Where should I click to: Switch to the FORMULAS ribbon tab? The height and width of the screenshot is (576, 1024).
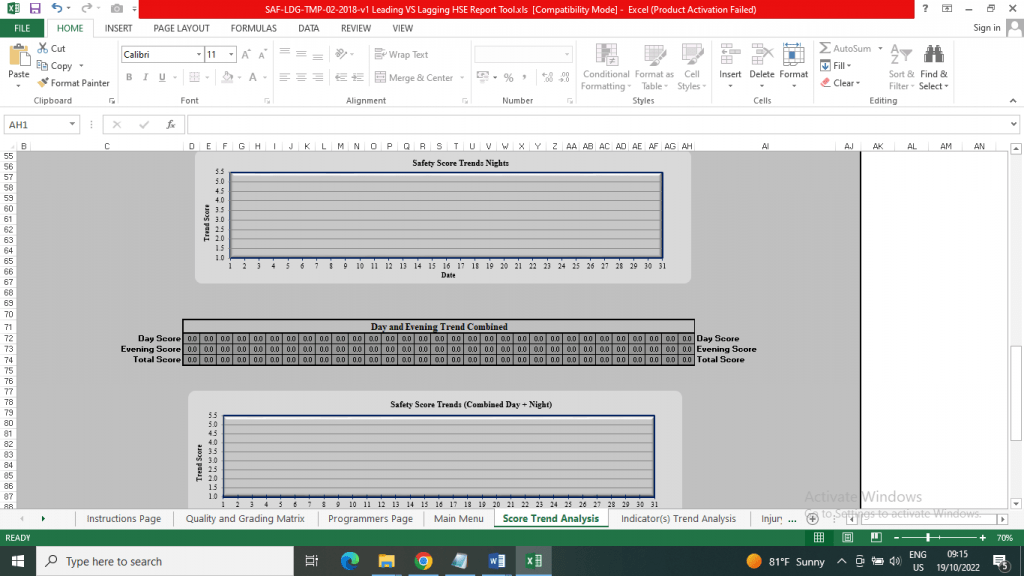[x=253, y=28]
